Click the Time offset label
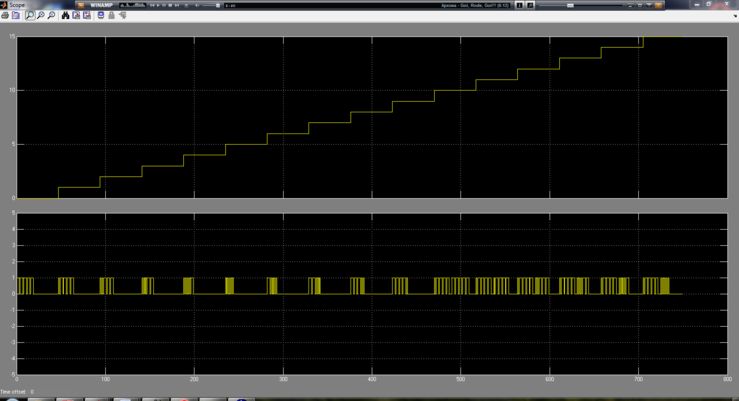Image resolution: width=739 pixels, height=401 pixels. coord(13,392)
